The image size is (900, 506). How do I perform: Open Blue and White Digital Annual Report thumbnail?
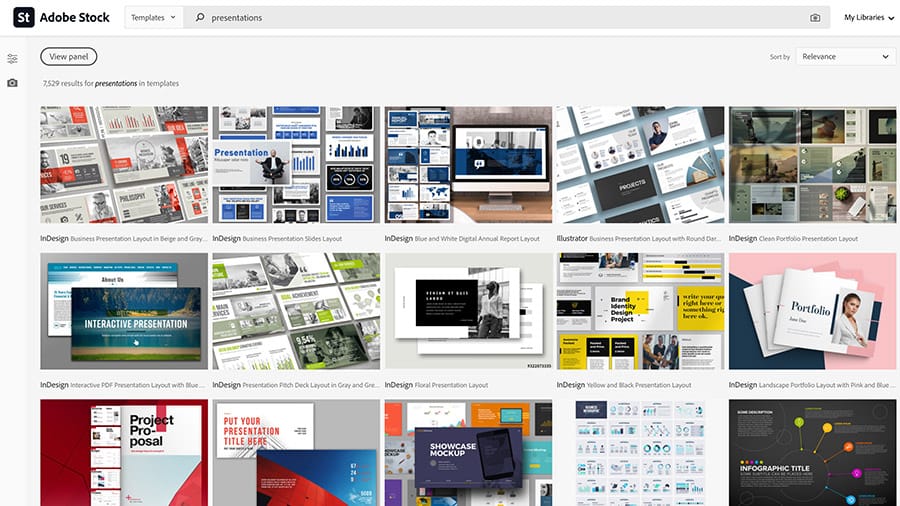(x=468, y=165)
